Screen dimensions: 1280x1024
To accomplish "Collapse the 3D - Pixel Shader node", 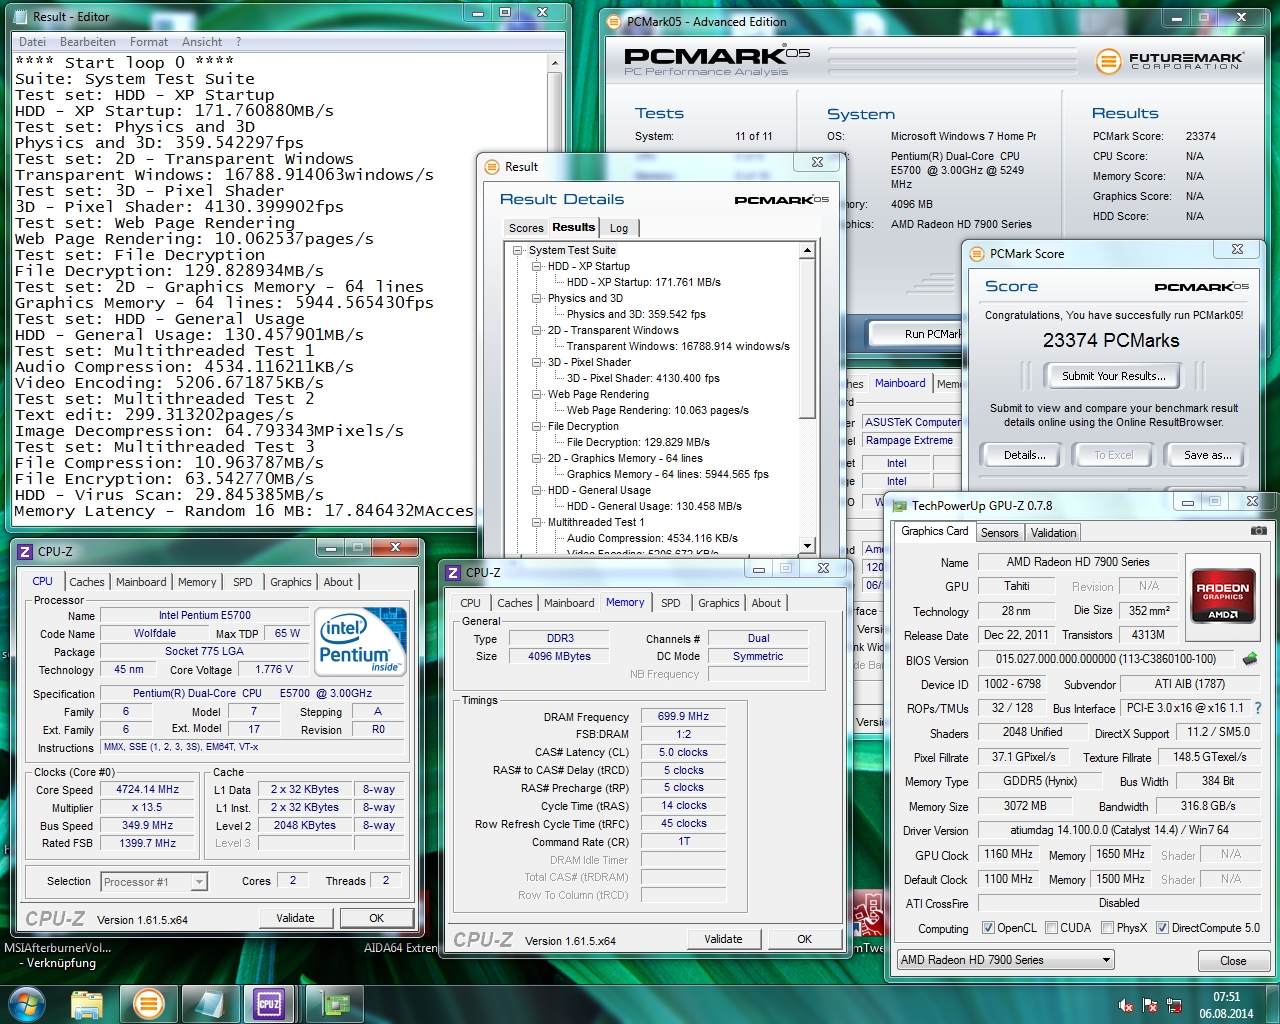I will pyautogui.click(x=537, y=363).
